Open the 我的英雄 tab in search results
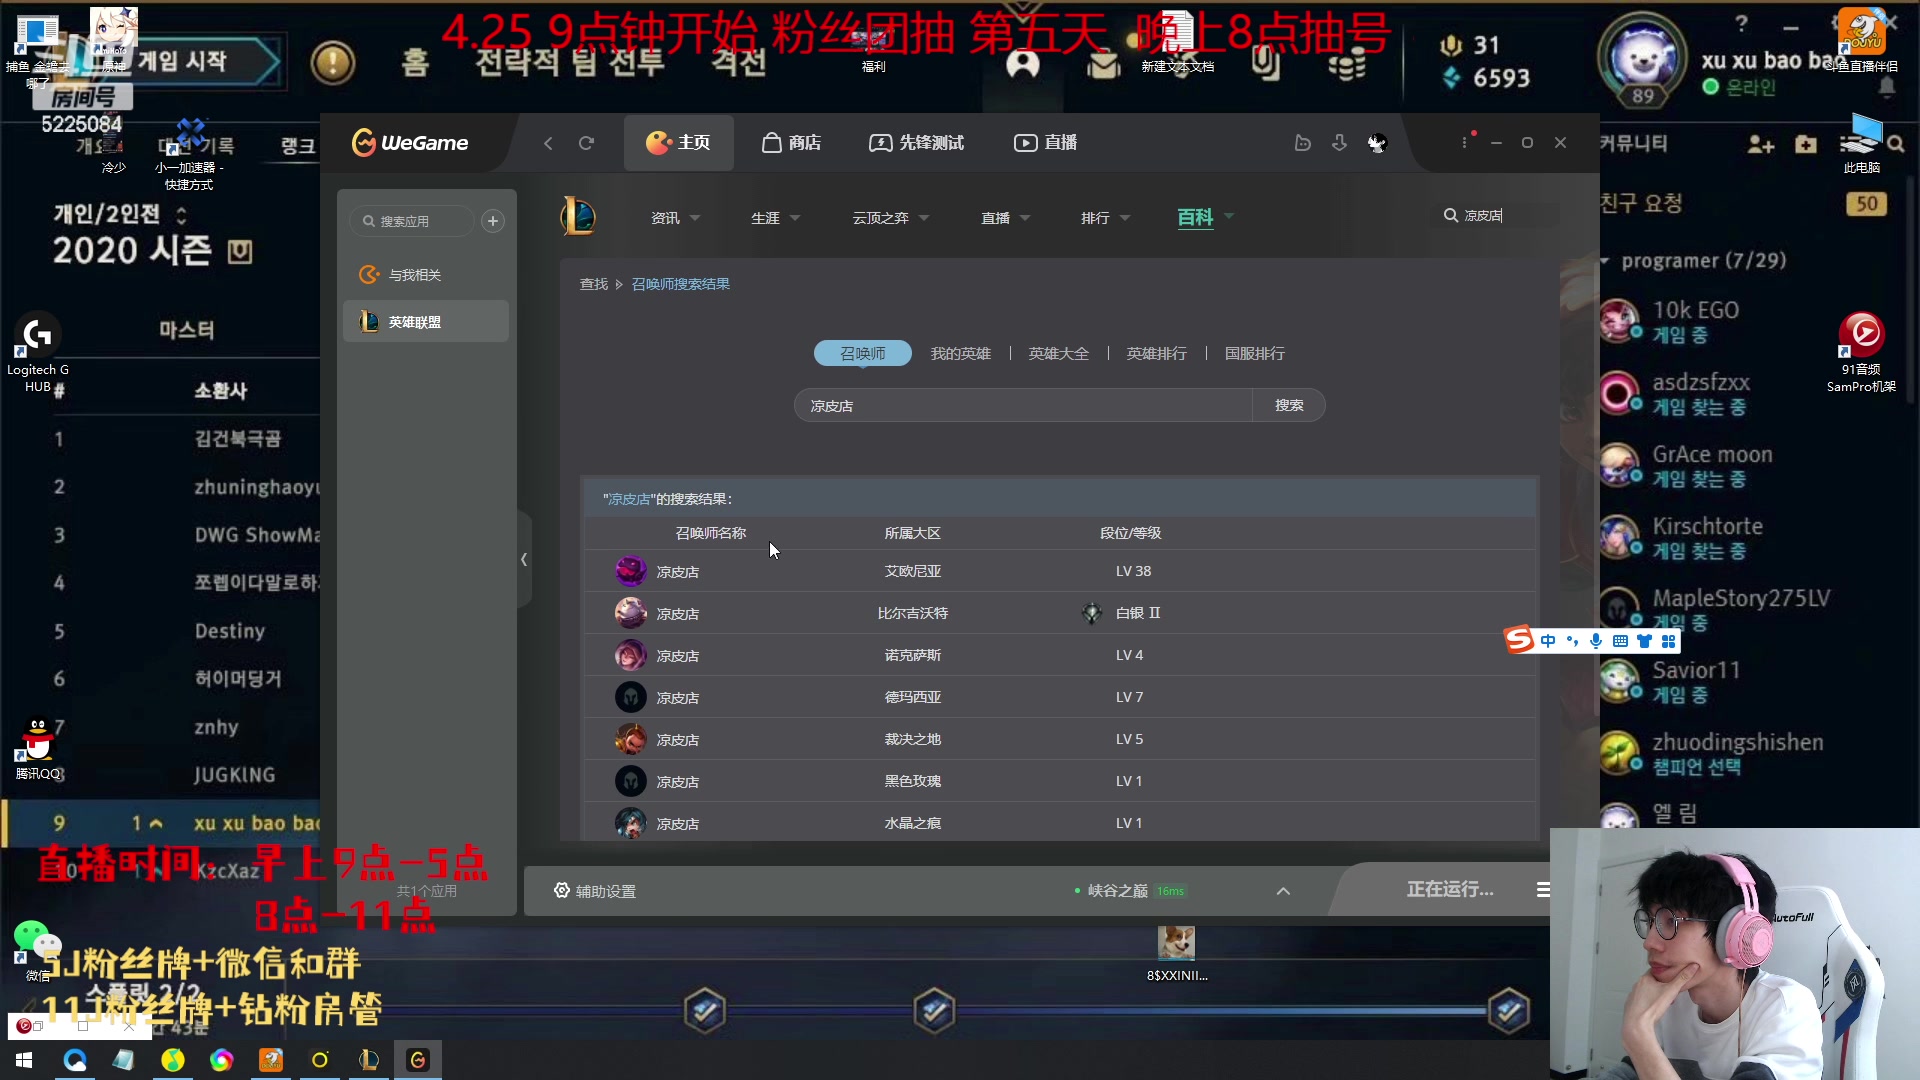The image size is (1920, 1080). [960, 353]
